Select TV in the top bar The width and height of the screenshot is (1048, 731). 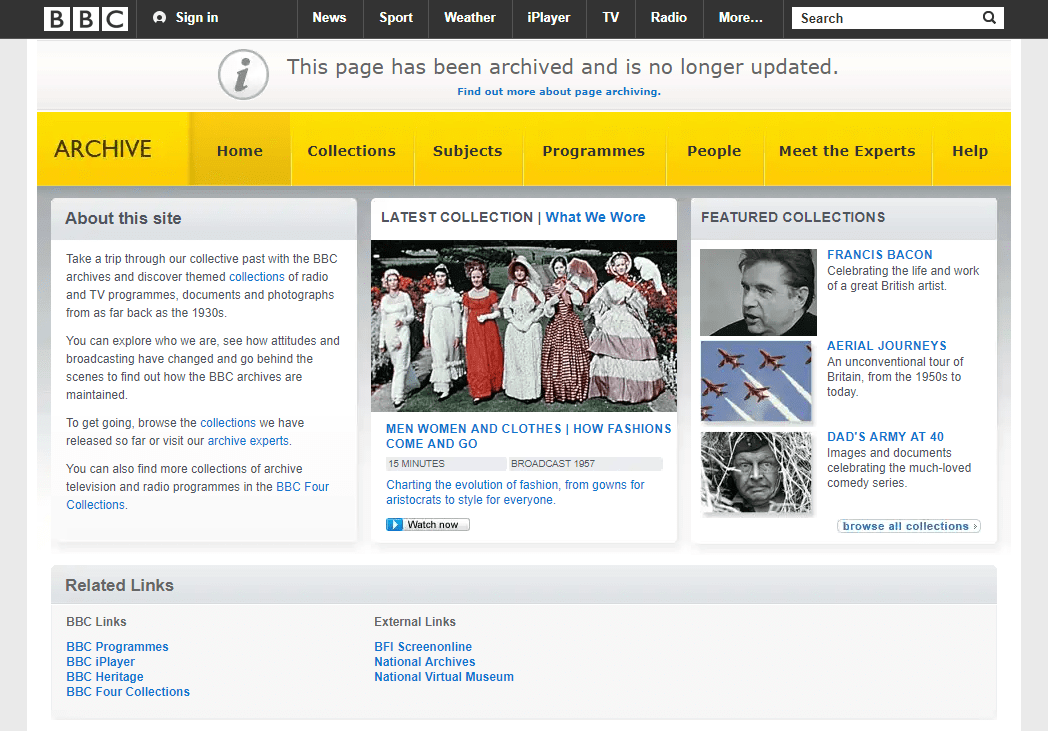click(610, 17)
